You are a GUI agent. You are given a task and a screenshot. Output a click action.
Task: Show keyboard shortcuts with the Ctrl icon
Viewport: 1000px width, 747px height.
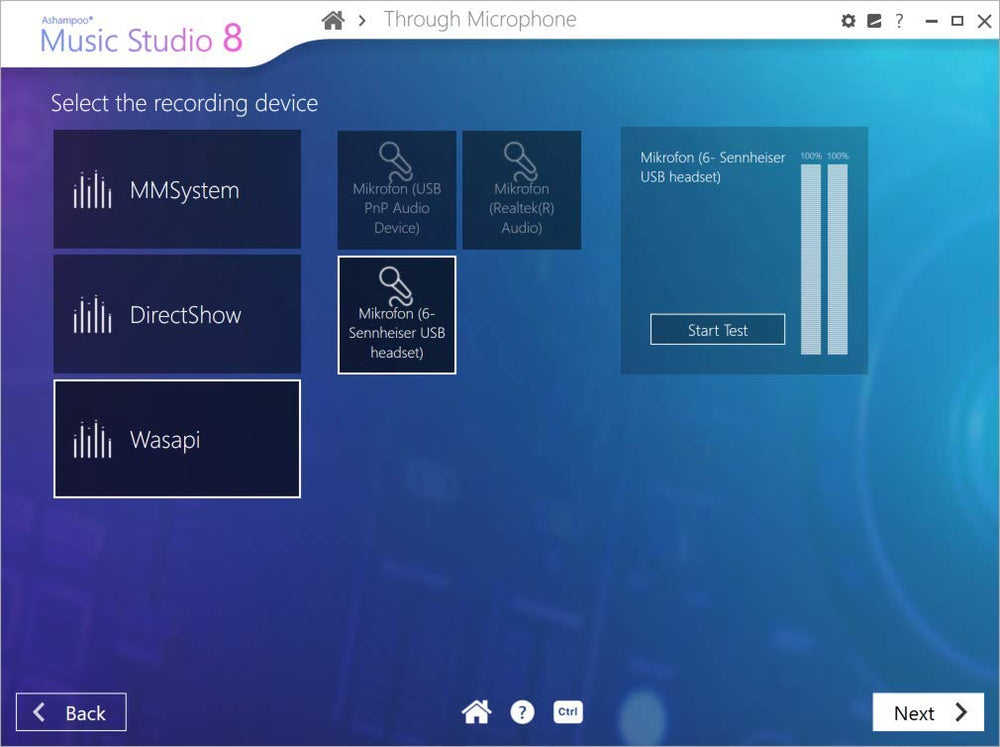click(567, 712)
